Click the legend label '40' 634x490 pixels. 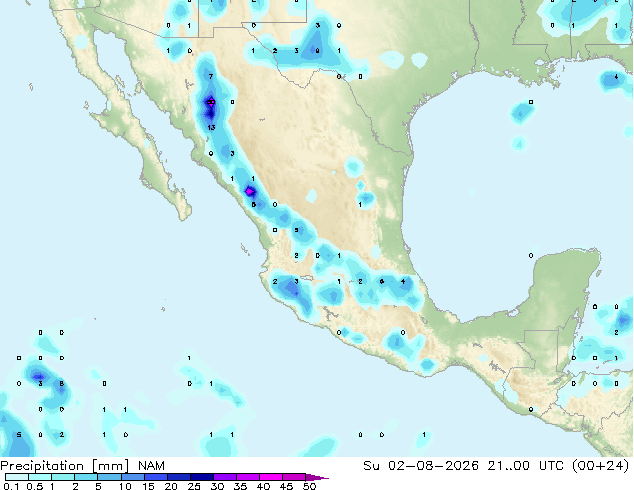click(x=264, y=486)
